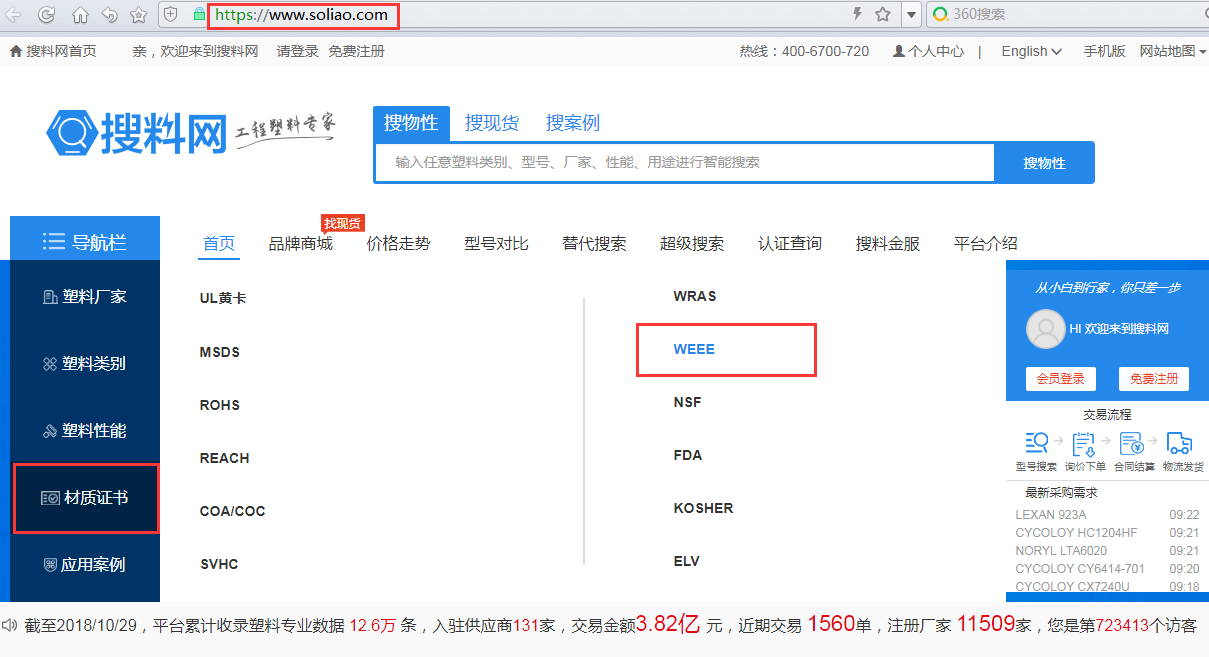Image resolution: width=1209 pixels, height=657 pixels.
Task: Click the 物流发货 truck icon
Action: click(x=1180, y=443)
